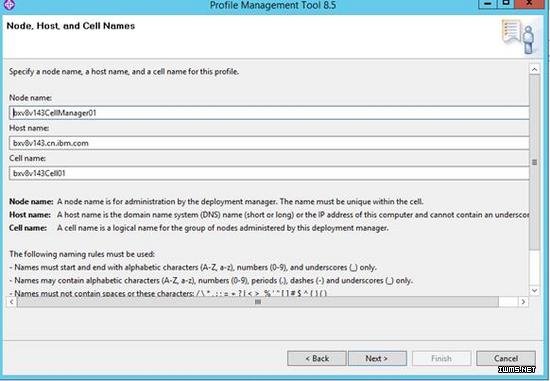Screen dimensions: 550x381
Task: Proceed with the Next button
Action: (x=377, y=358)
